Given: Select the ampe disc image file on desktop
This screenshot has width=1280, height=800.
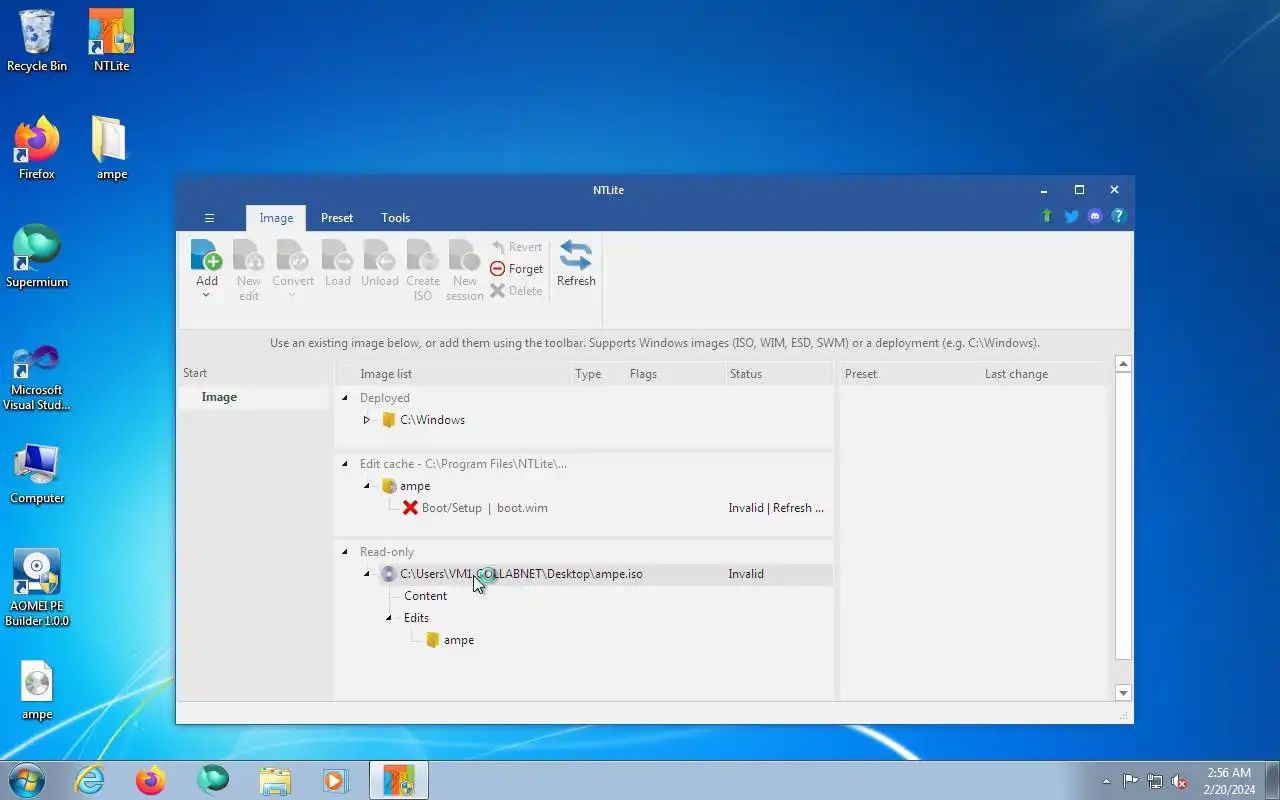Looking at the screenshot, I should pyautogui.click(x=37, y=691).
